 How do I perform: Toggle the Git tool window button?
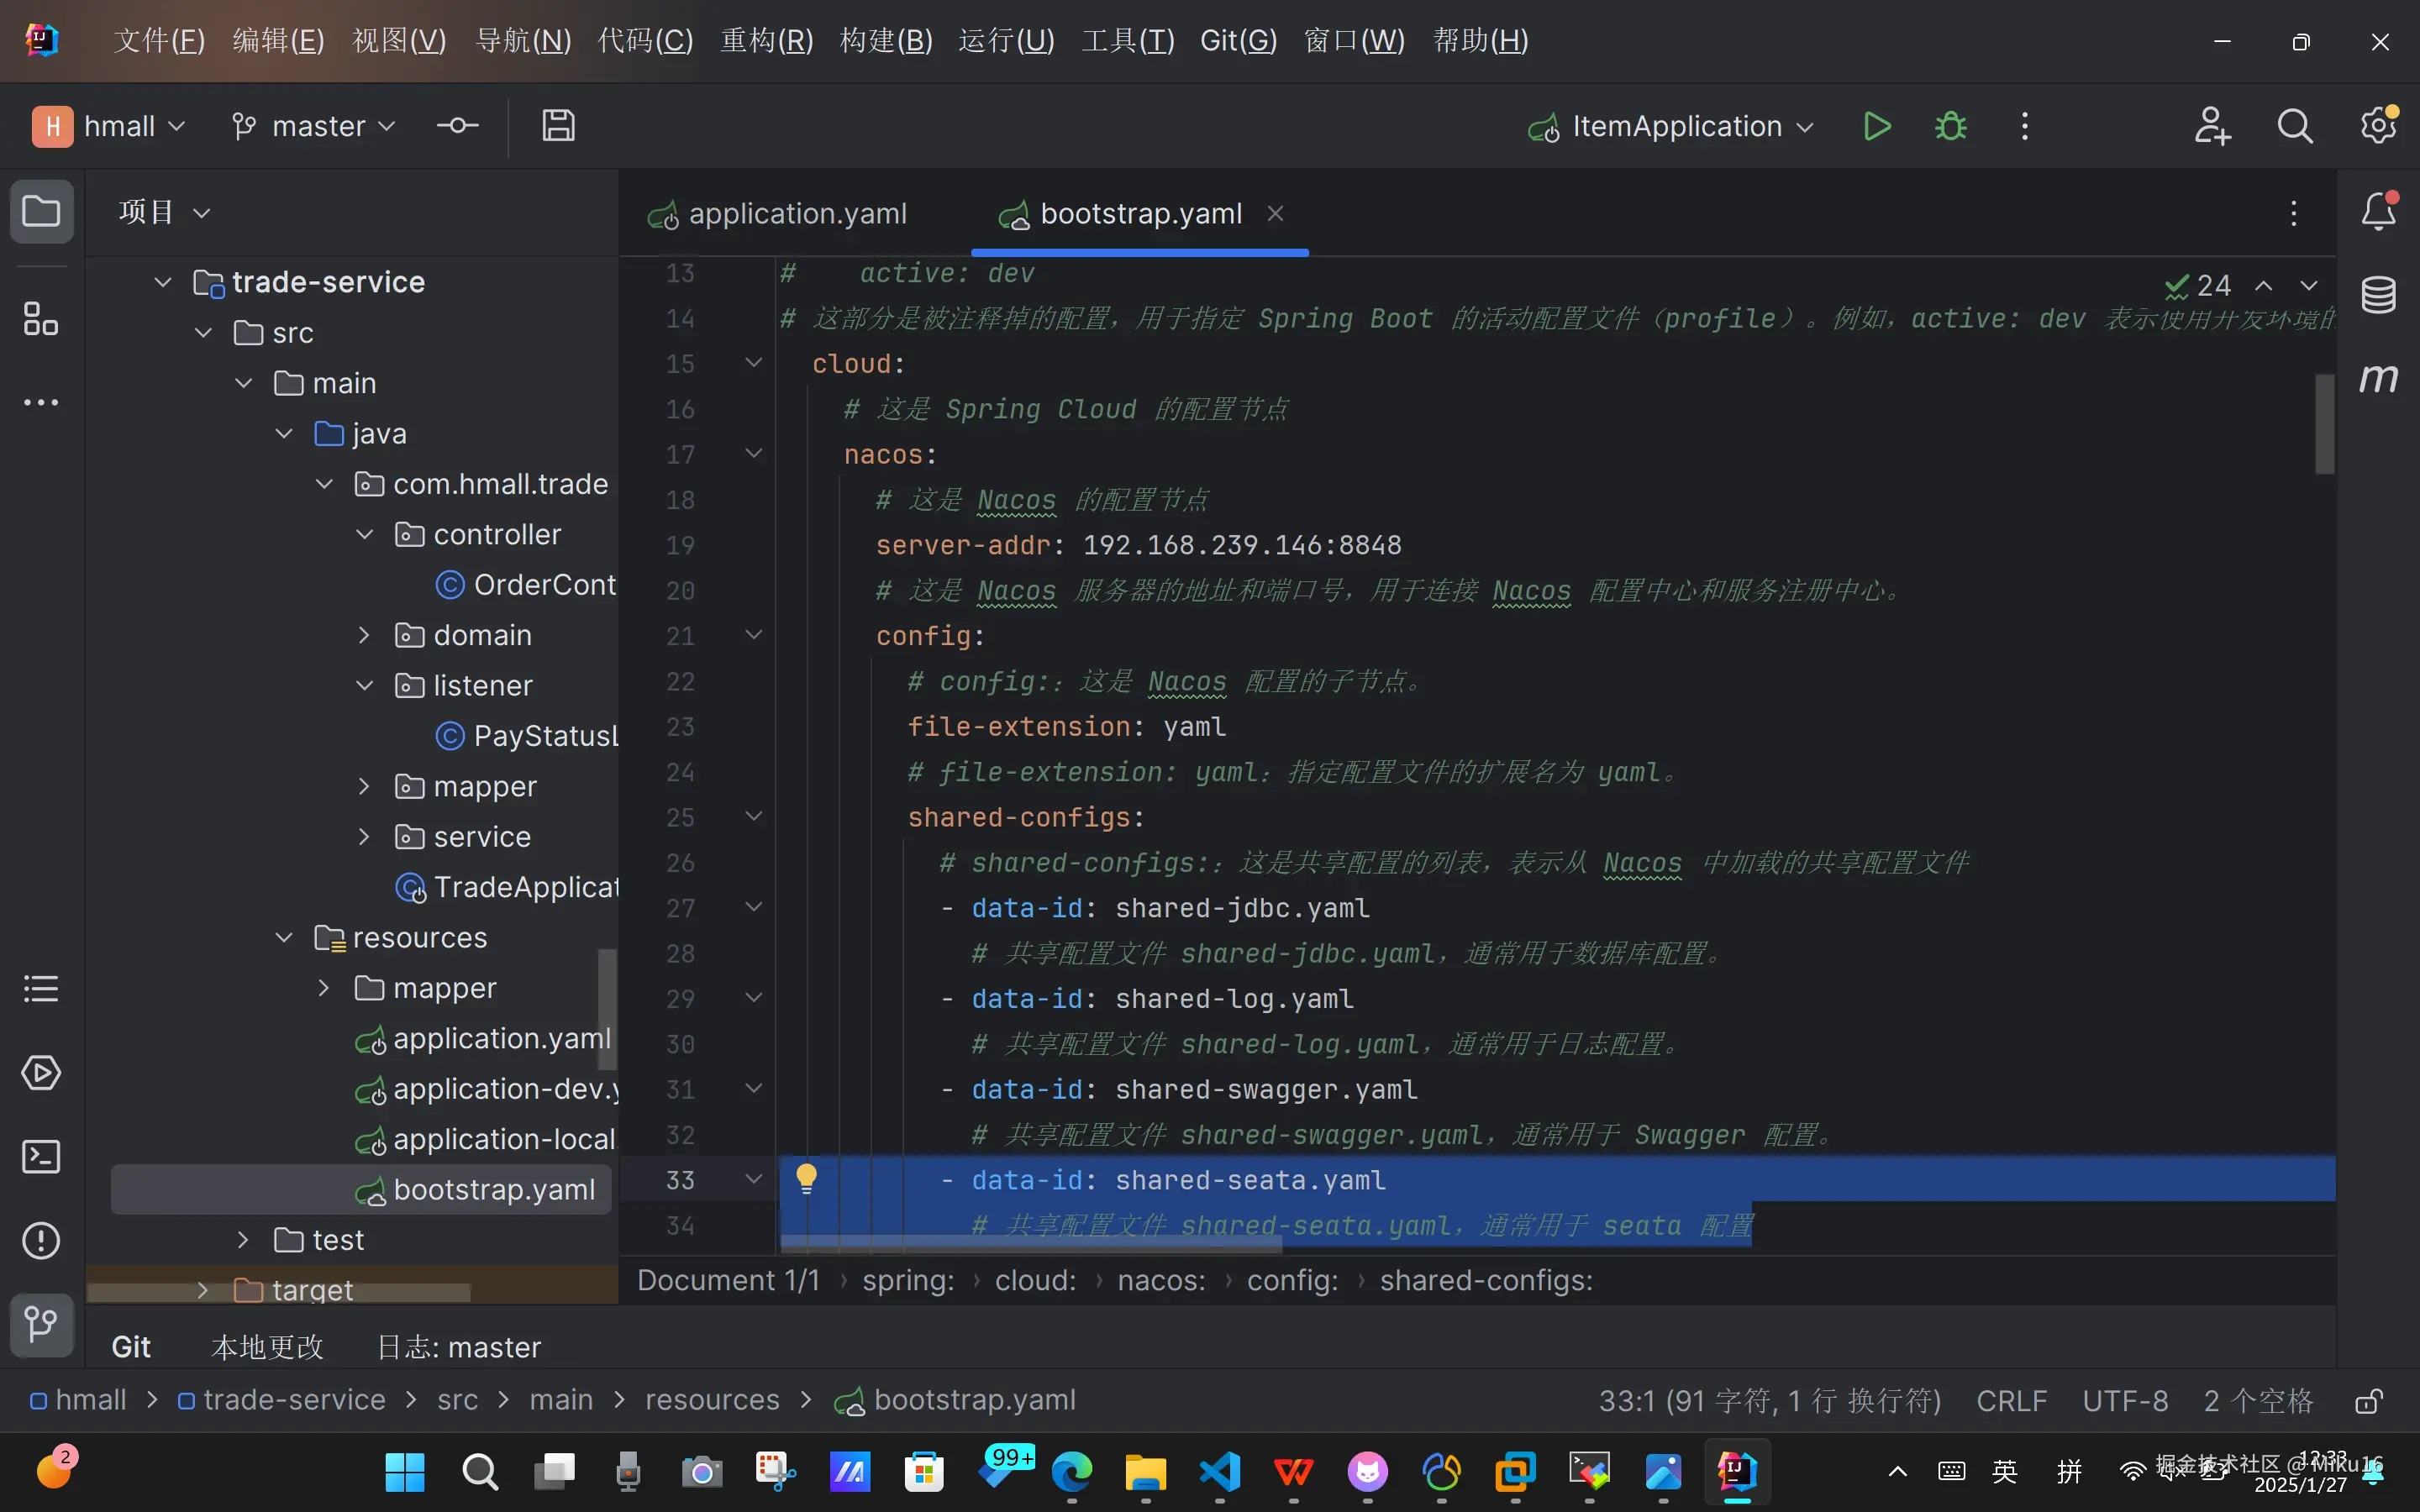click(41, 1324)
